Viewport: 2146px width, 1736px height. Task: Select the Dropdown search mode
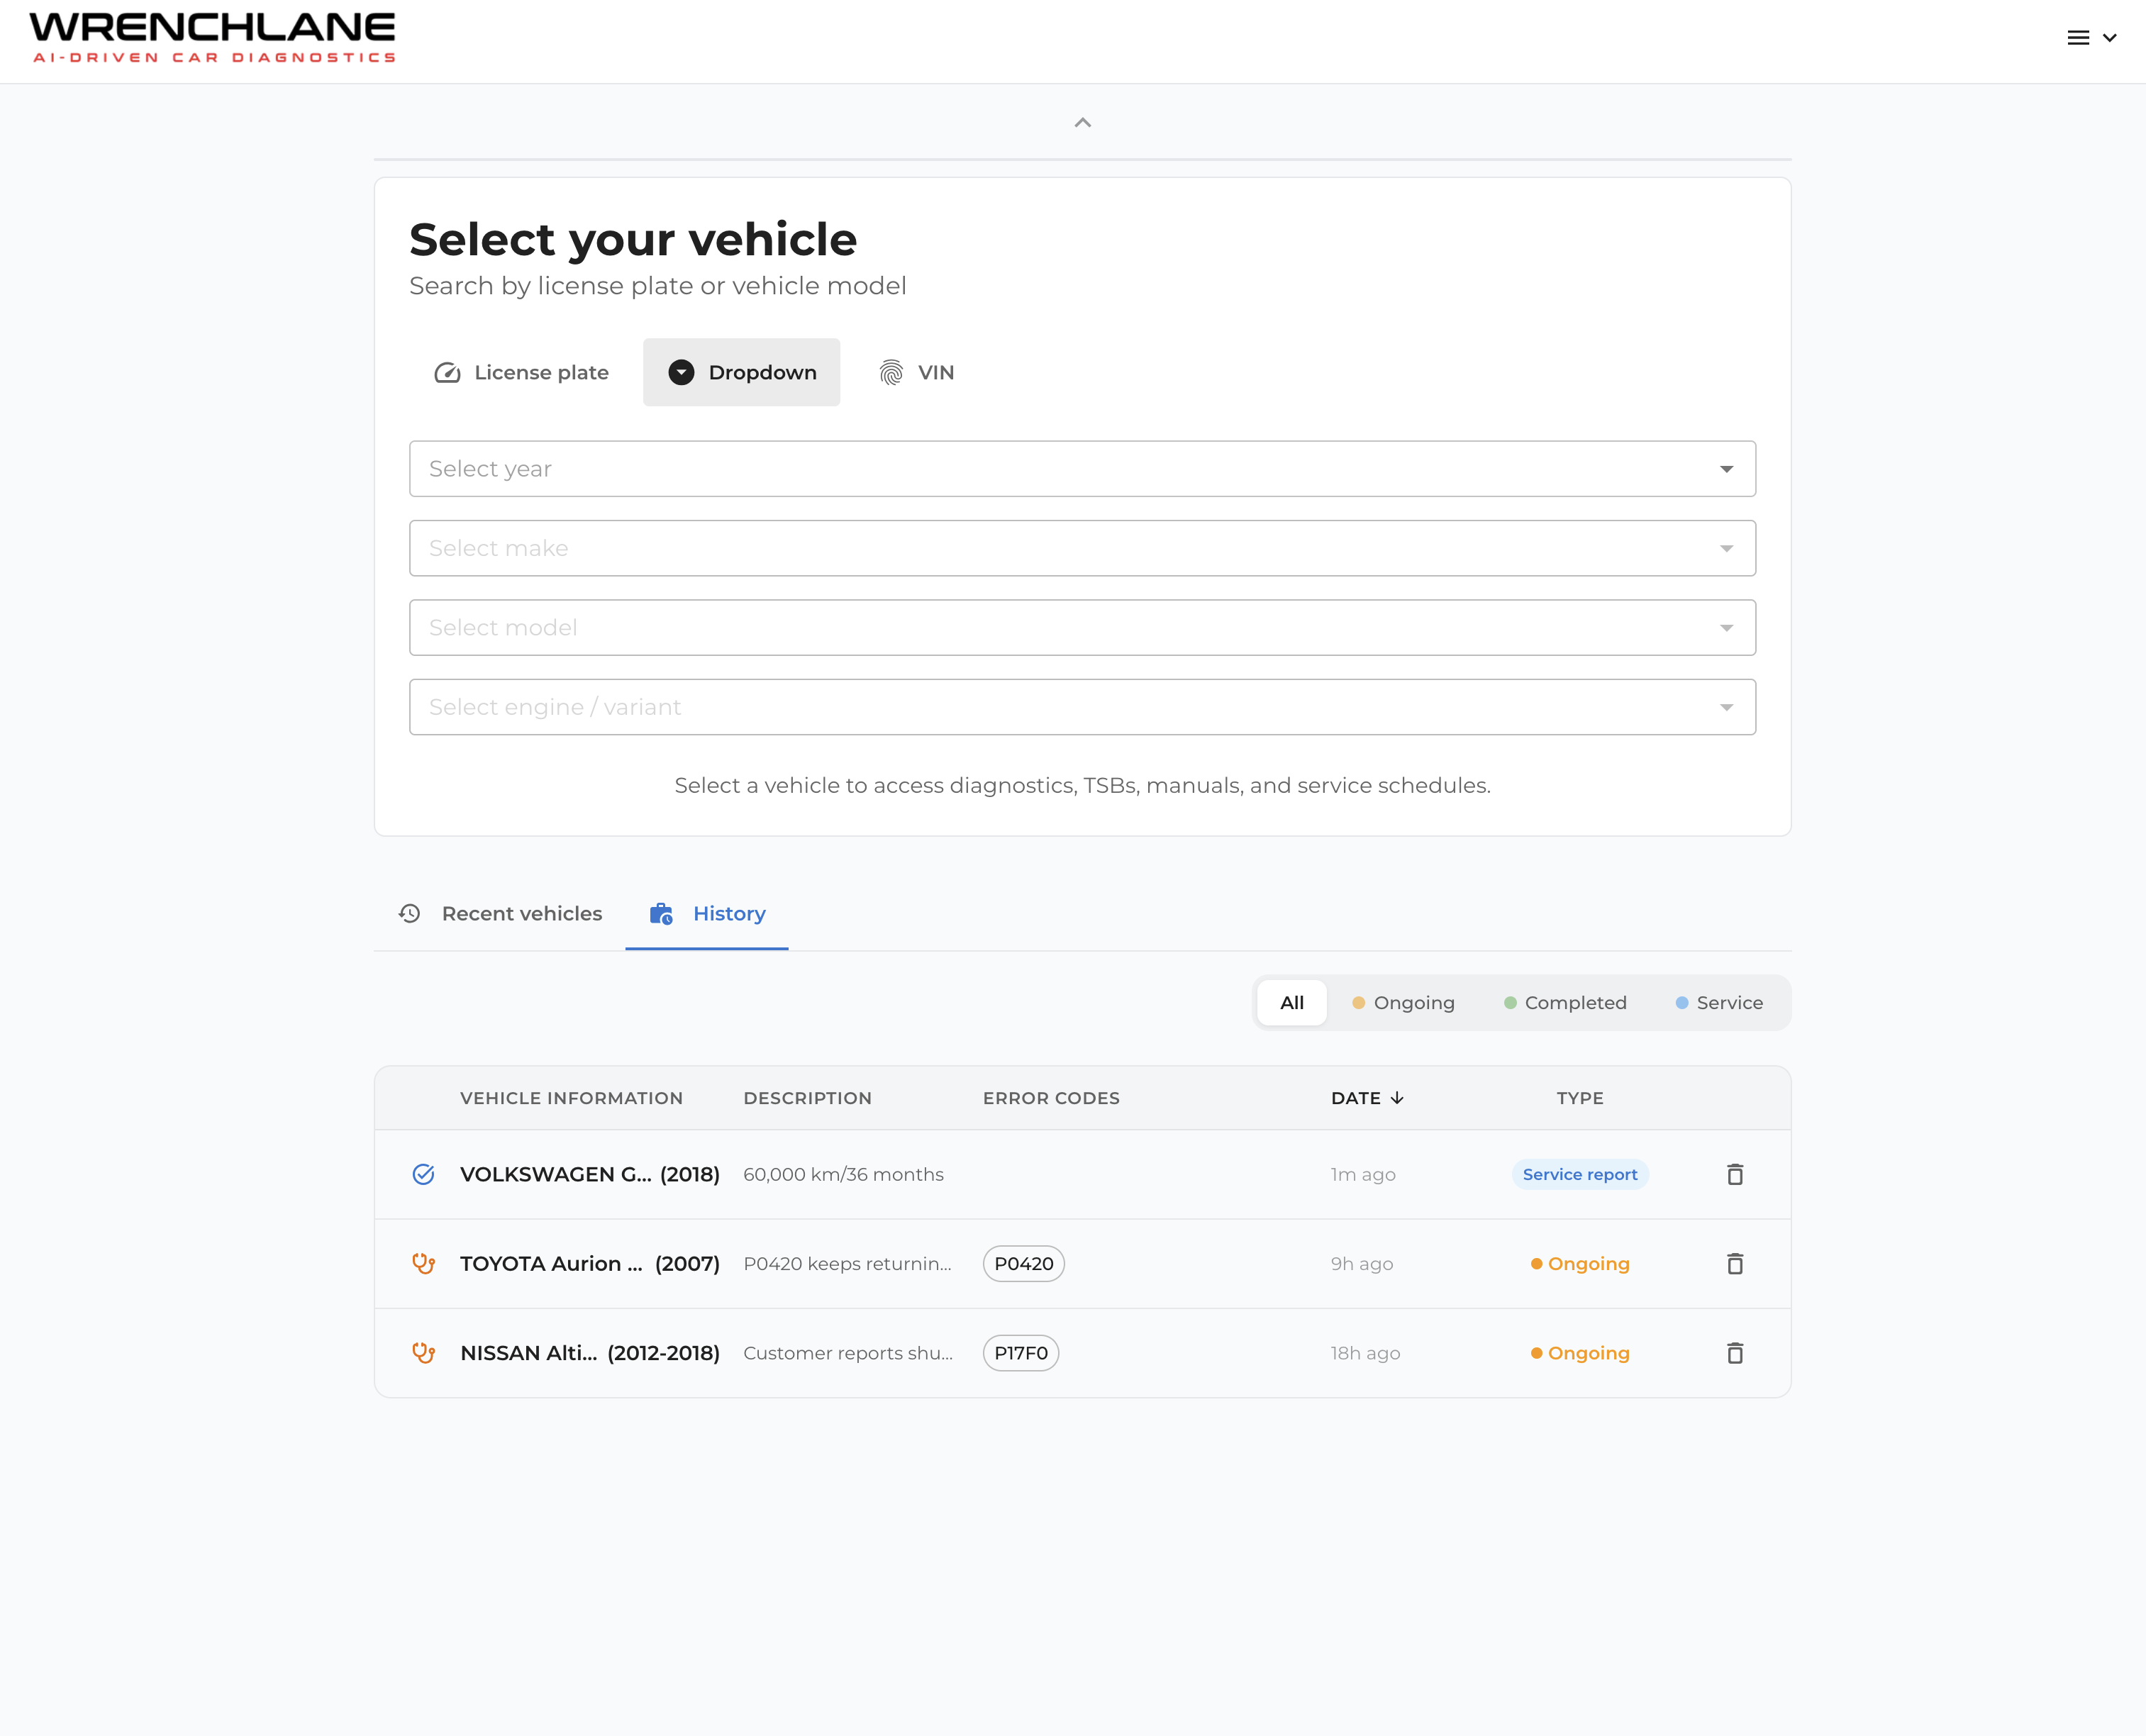(741, 372)
